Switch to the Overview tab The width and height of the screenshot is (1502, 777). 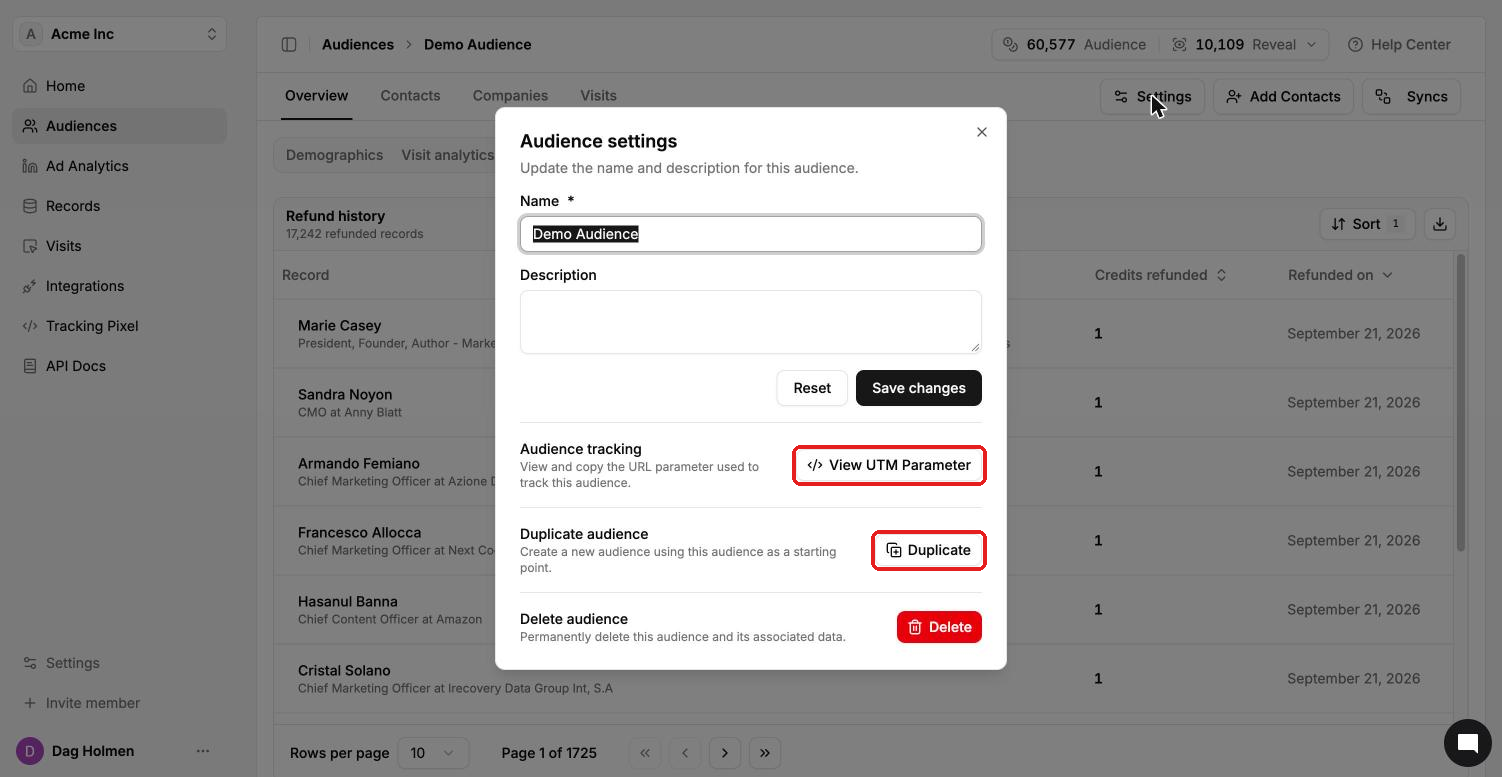pyautogui.click(x=316, y=96)
